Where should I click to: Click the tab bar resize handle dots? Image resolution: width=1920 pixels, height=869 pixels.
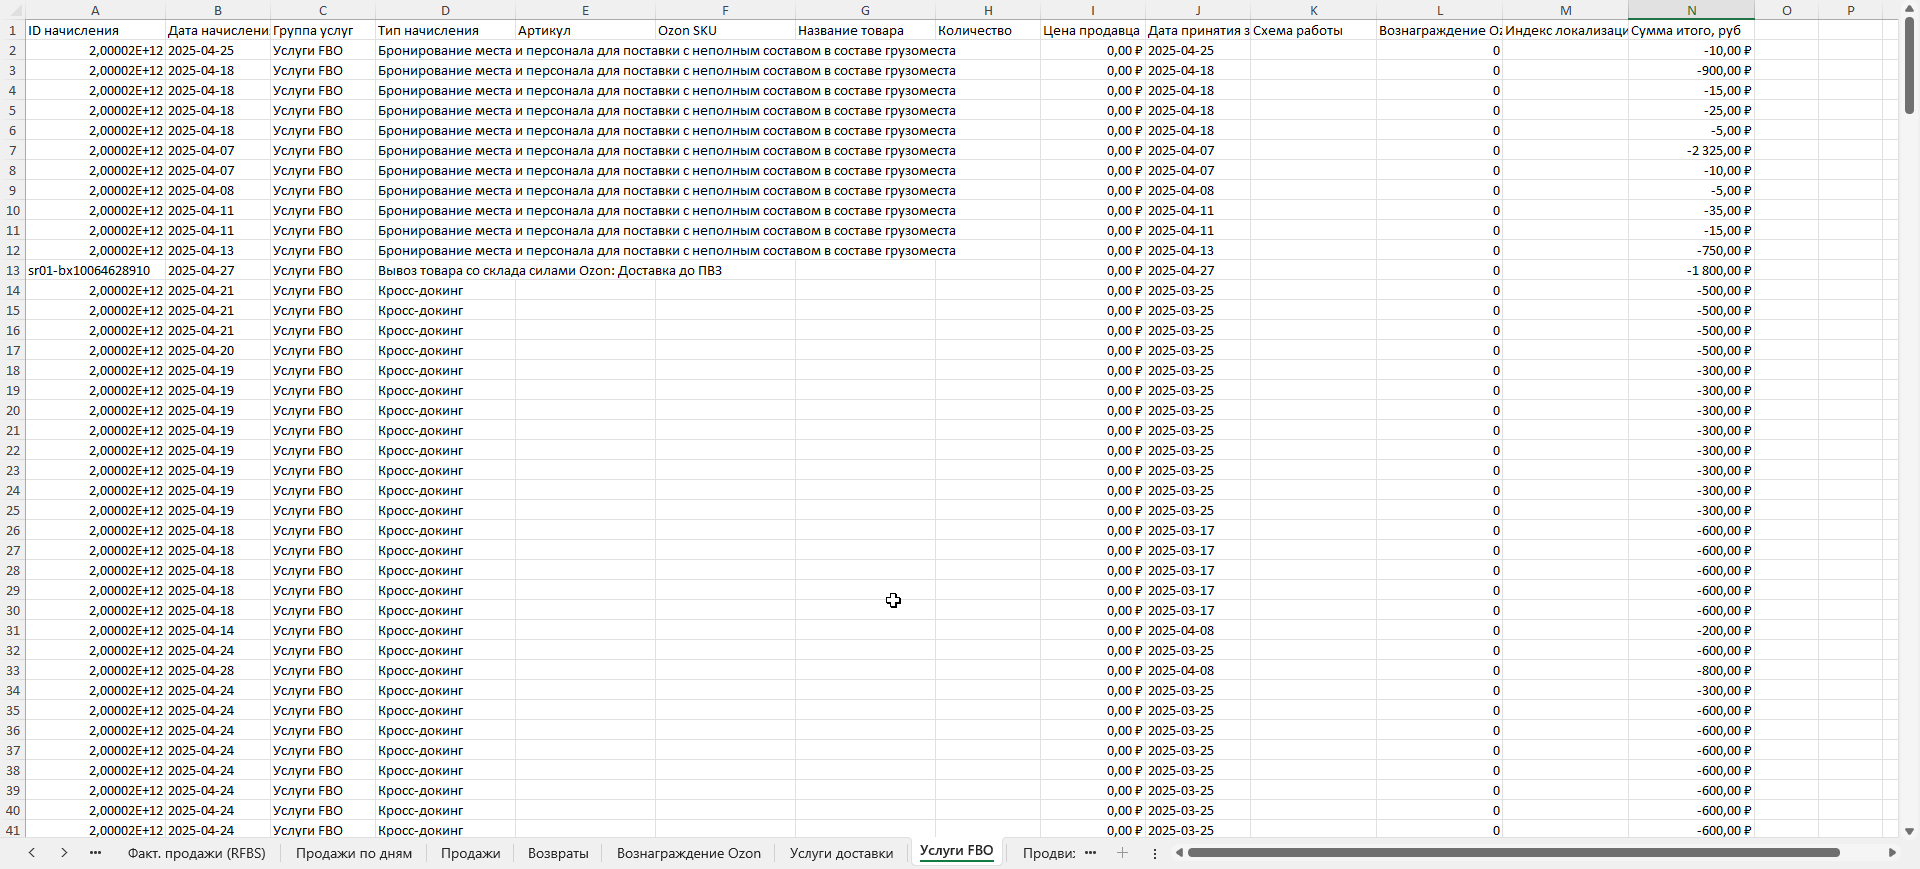(x=1154, y=853)
